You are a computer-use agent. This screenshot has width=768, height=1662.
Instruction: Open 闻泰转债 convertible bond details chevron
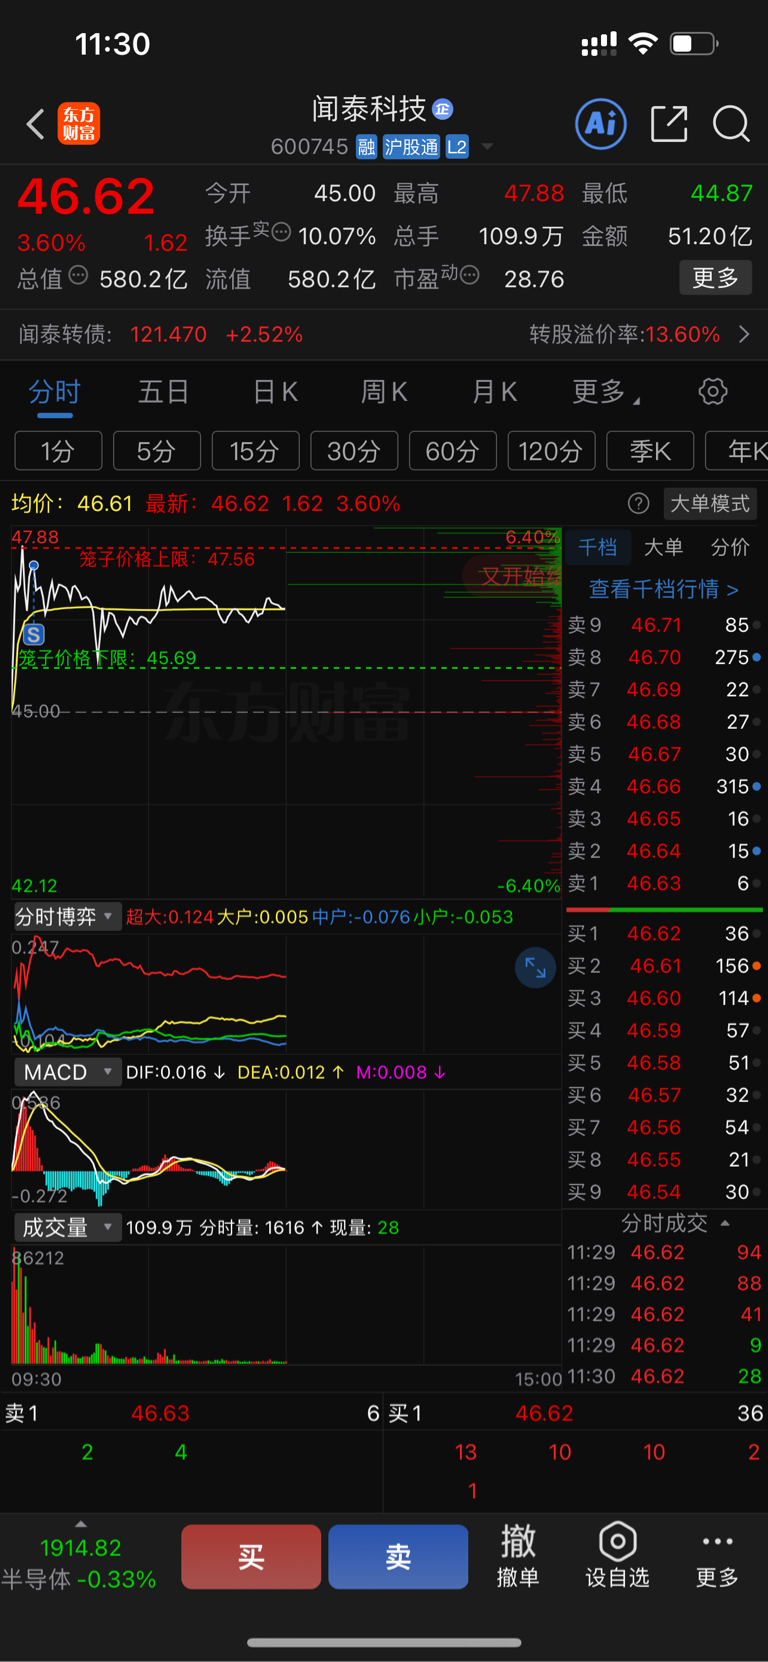[744, 334]
